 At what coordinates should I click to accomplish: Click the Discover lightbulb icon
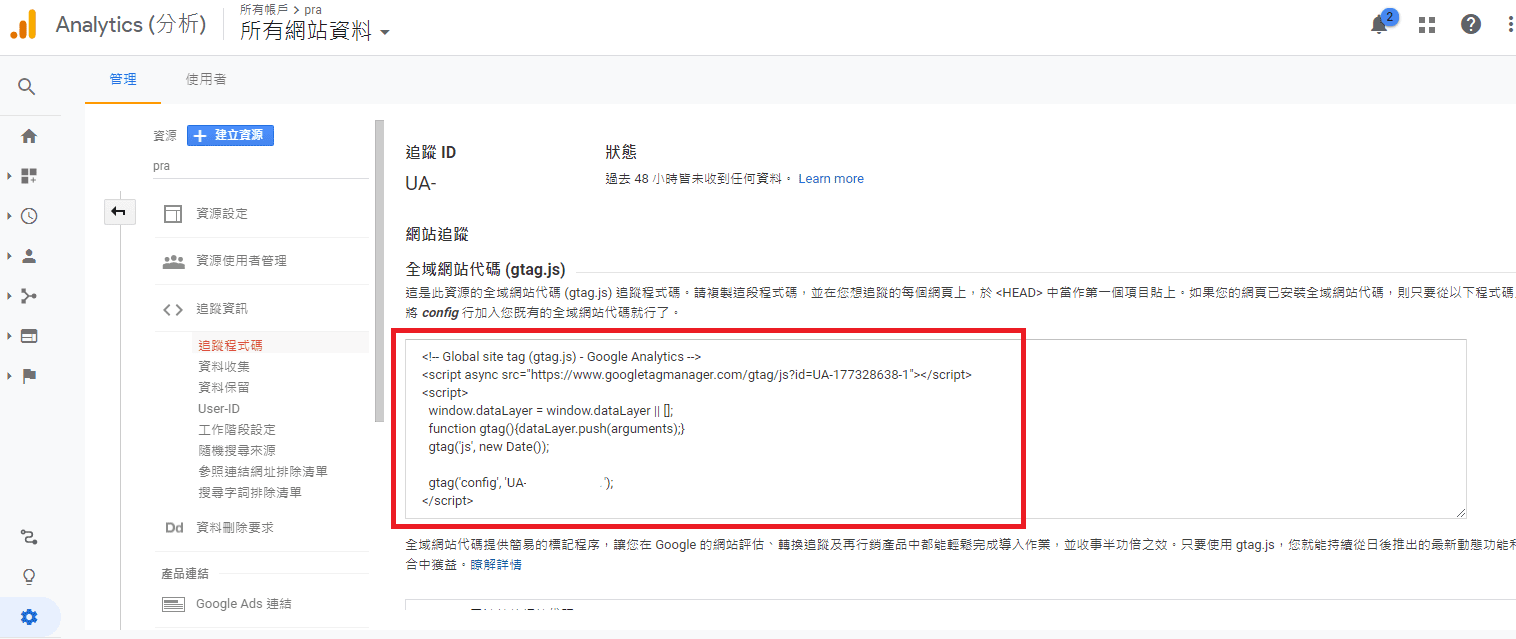[x=29, y=576]
